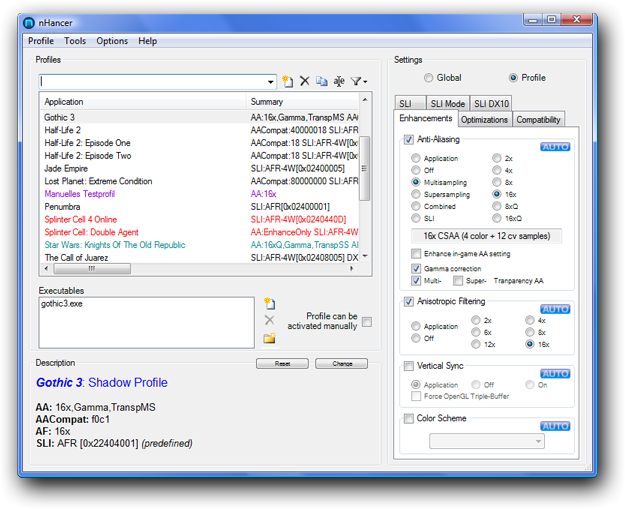Select the Global settings radio button
This screenshot has width=625, height=509.
point(429,78)
